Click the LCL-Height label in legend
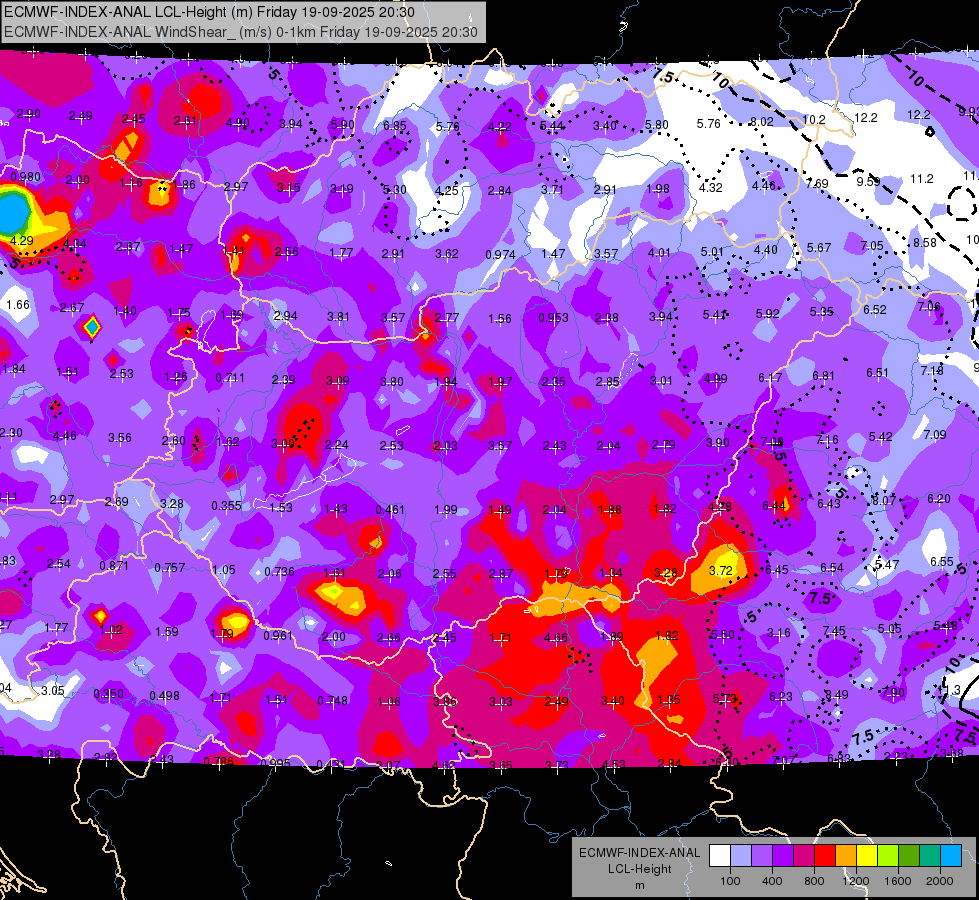This screenshot has width=979, height=900. (x=639, y=869)
